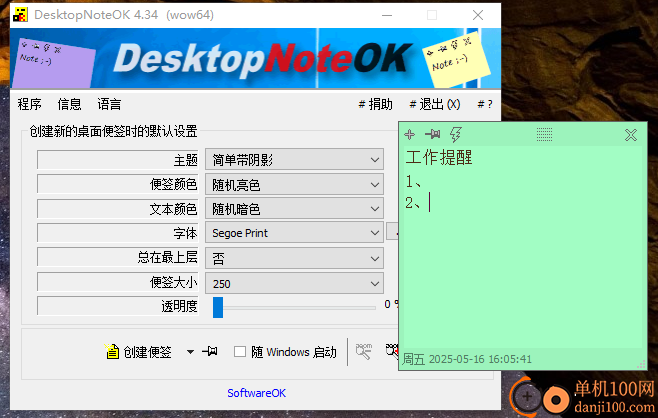Click the pushpin icon beside 创建便签
This screenshot has height=418, width=658.
point(210,351)
